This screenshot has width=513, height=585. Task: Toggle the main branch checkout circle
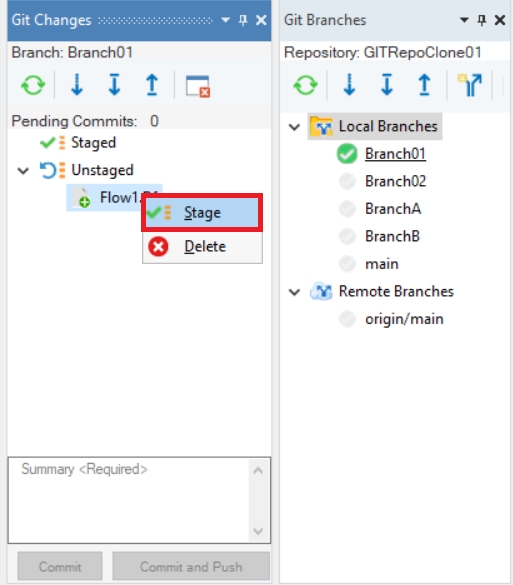click(x=347, y=264)
